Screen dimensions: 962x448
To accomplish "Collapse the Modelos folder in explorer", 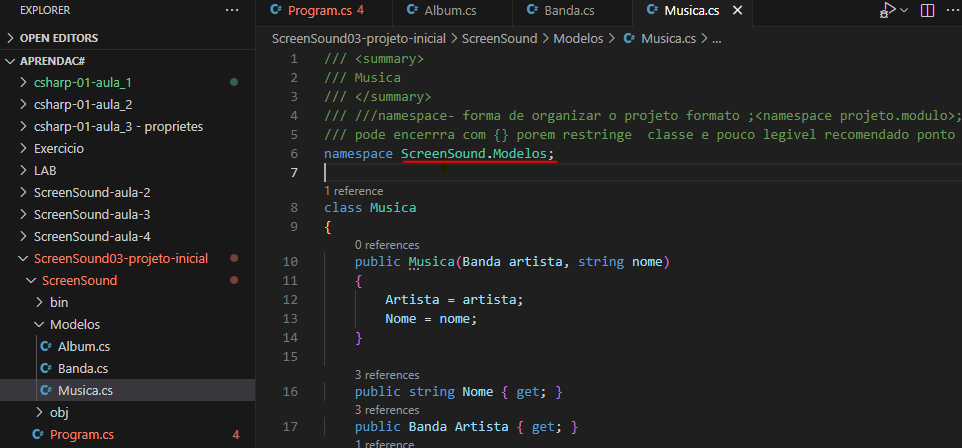I will pos(74,324).
